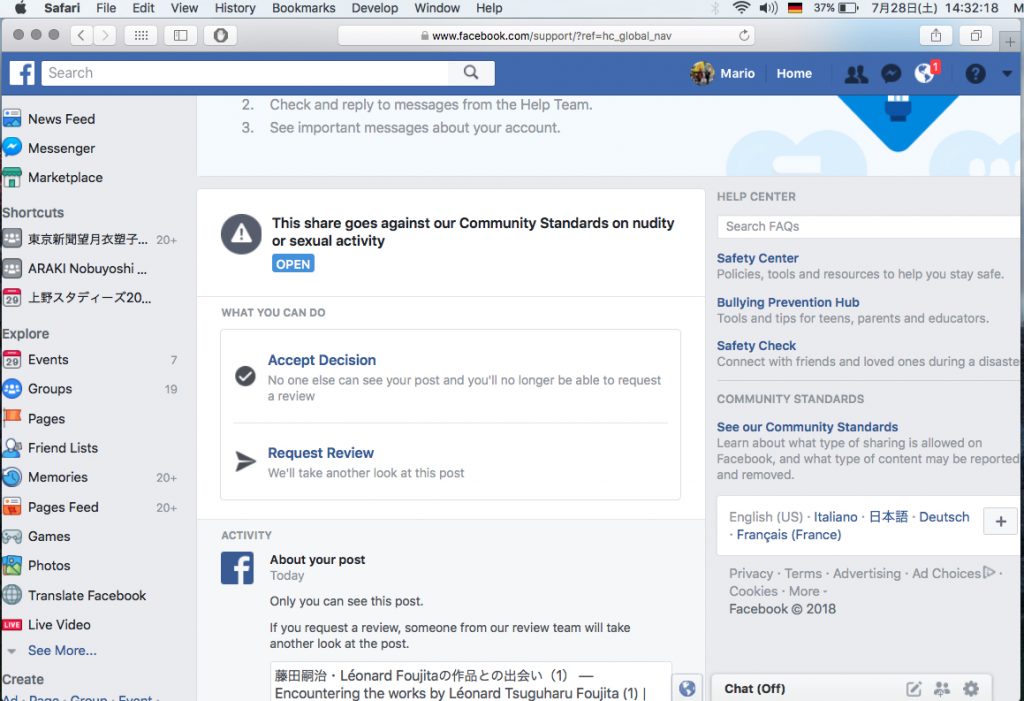This screenshot has height=701, width=1024.
Task: Click the Facebook logo in the blue header
Action: point(22,73)
